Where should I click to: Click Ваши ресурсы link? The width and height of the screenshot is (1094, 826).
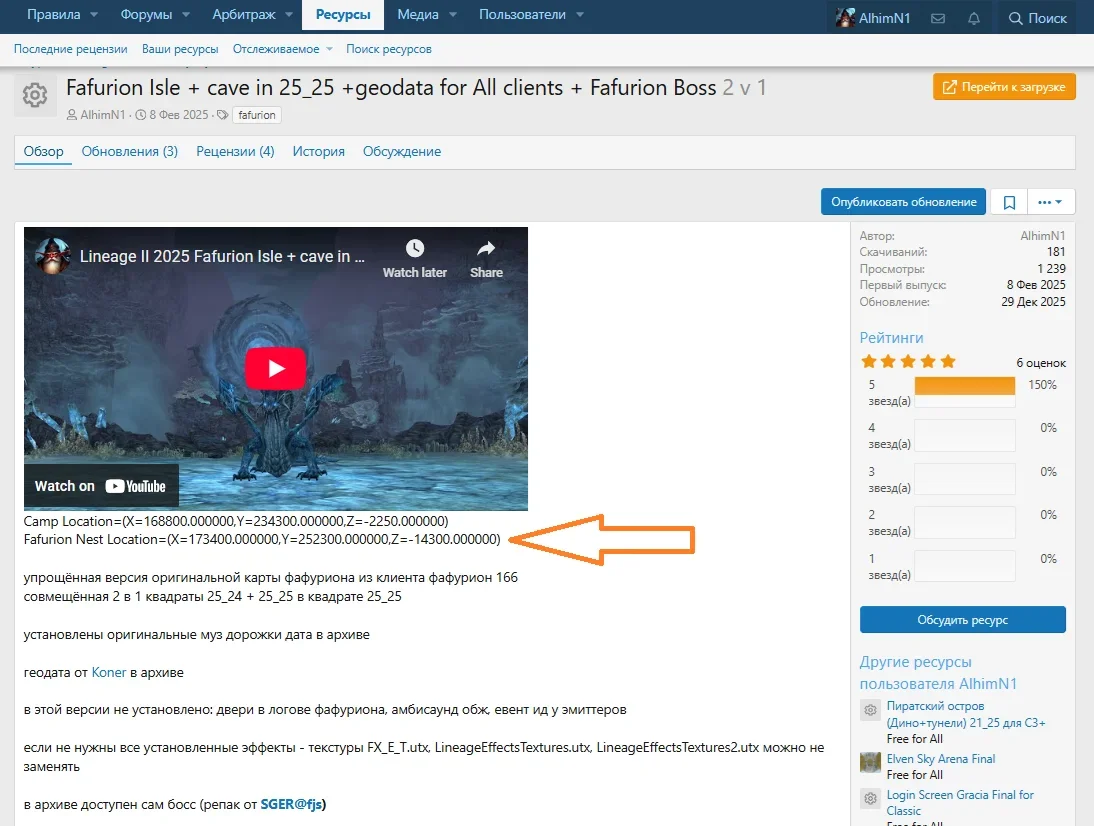(180, 49)
